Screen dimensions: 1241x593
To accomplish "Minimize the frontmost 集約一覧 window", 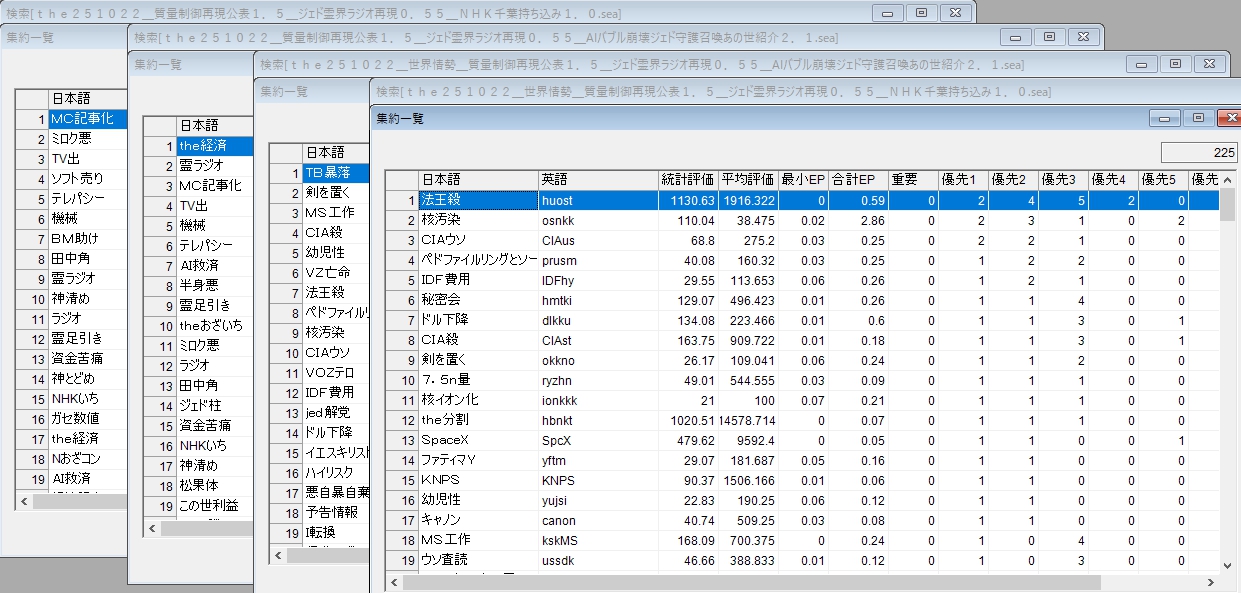I will pos(1165,118).
